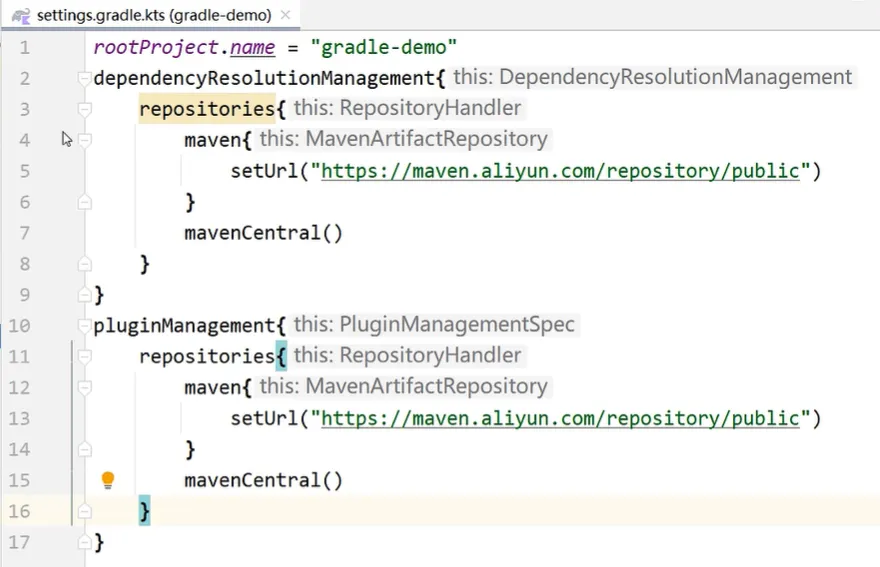This screenshot has width=880, height=567.
Task: Collapse repositories block on line 11
Action: (x=84, y=356)
